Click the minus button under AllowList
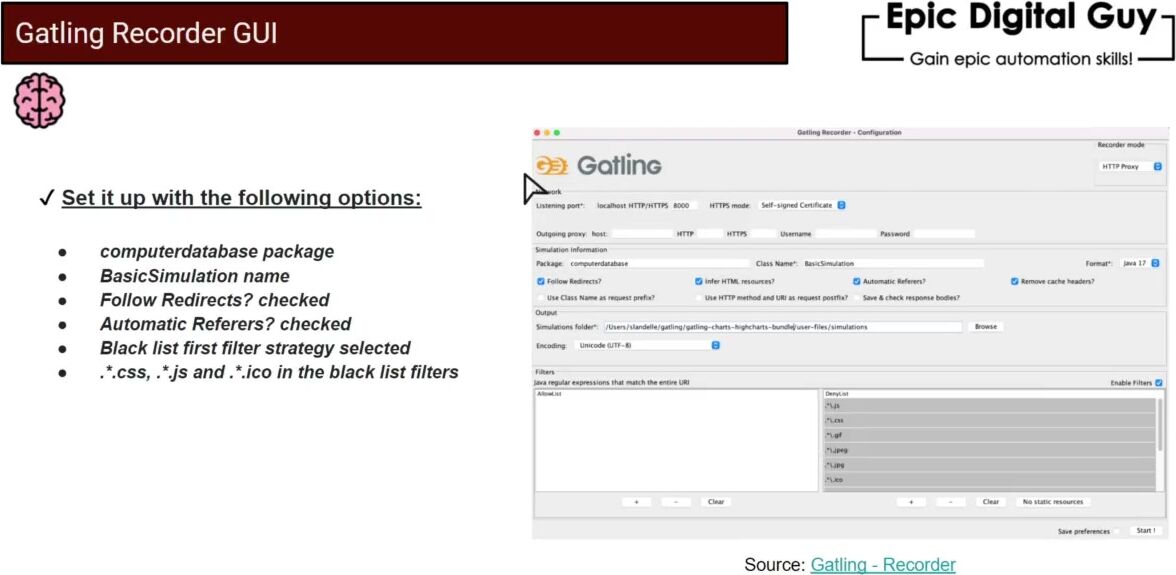The width and height of the screenshot is (1176, 575). tap(675, 502)
